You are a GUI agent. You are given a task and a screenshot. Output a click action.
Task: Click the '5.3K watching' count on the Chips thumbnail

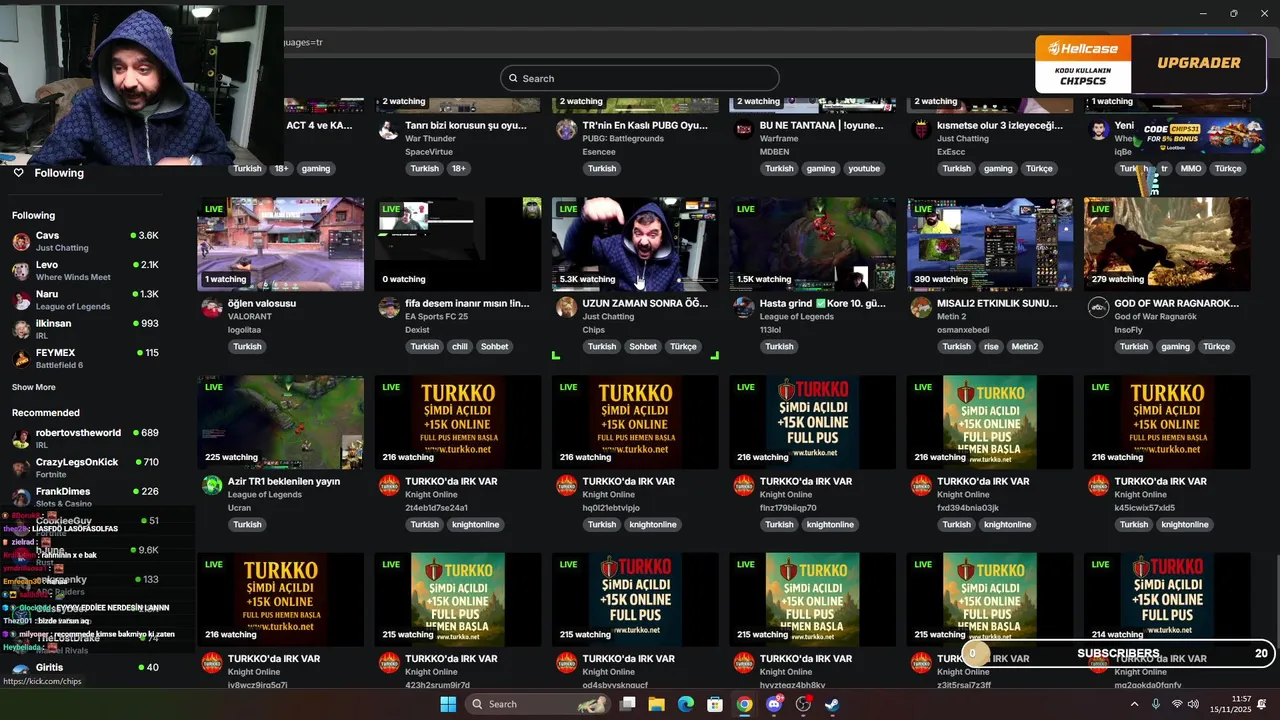click(588, 280)
